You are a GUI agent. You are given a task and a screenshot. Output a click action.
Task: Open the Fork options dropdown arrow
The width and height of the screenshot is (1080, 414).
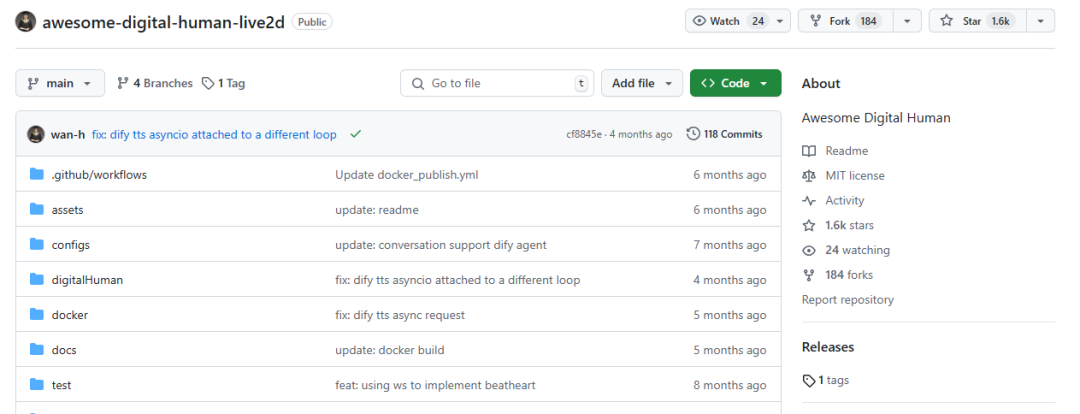point(907,21)
